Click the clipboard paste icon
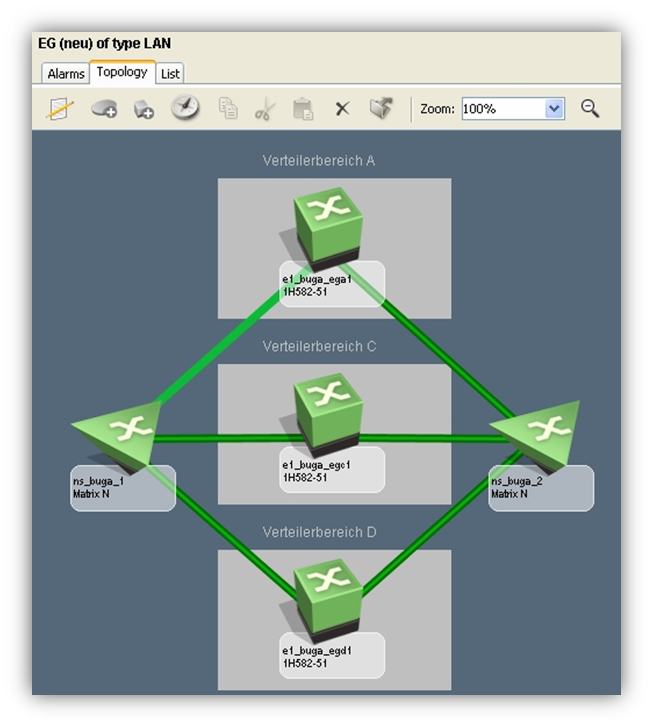 pos(303,109)
